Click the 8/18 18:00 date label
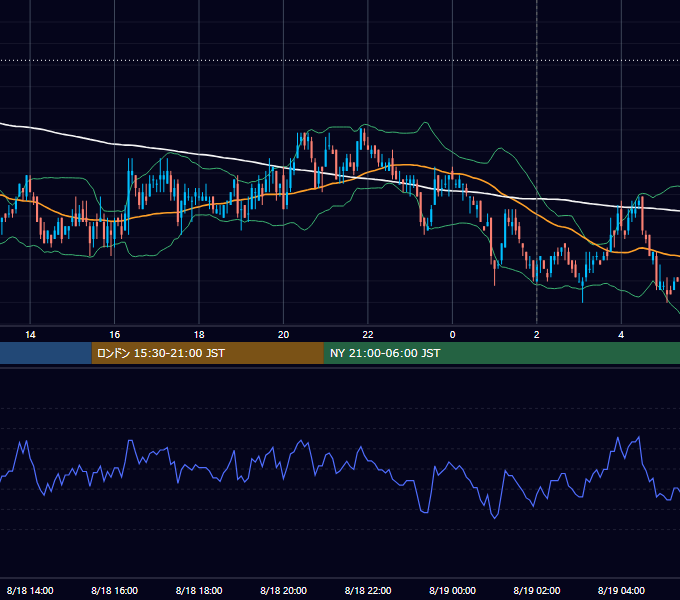This screenshot has height=600, width=680. 199,590
